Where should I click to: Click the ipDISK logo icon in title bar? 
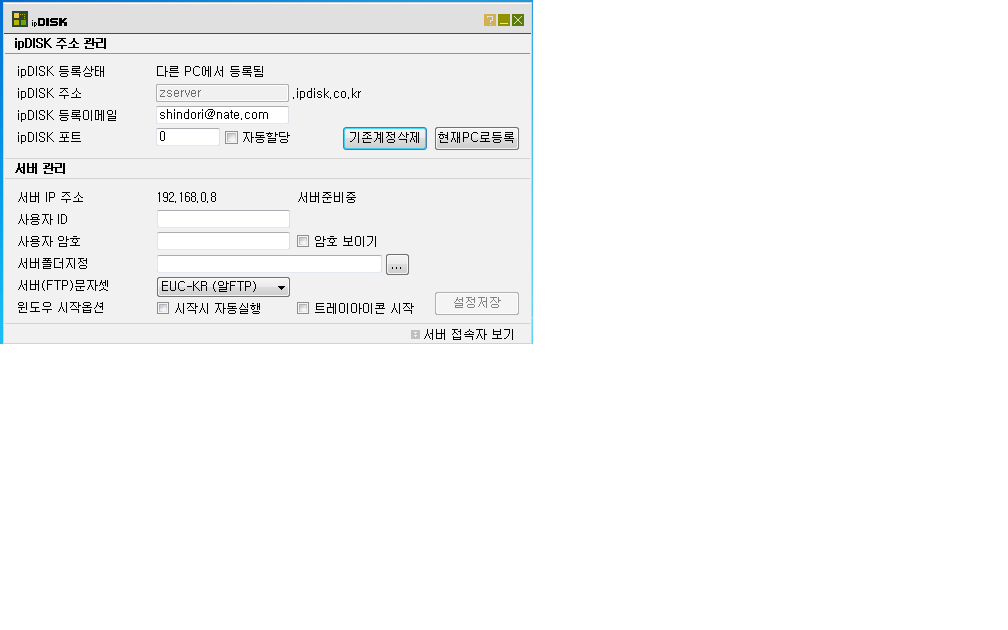tap(20, 19)
